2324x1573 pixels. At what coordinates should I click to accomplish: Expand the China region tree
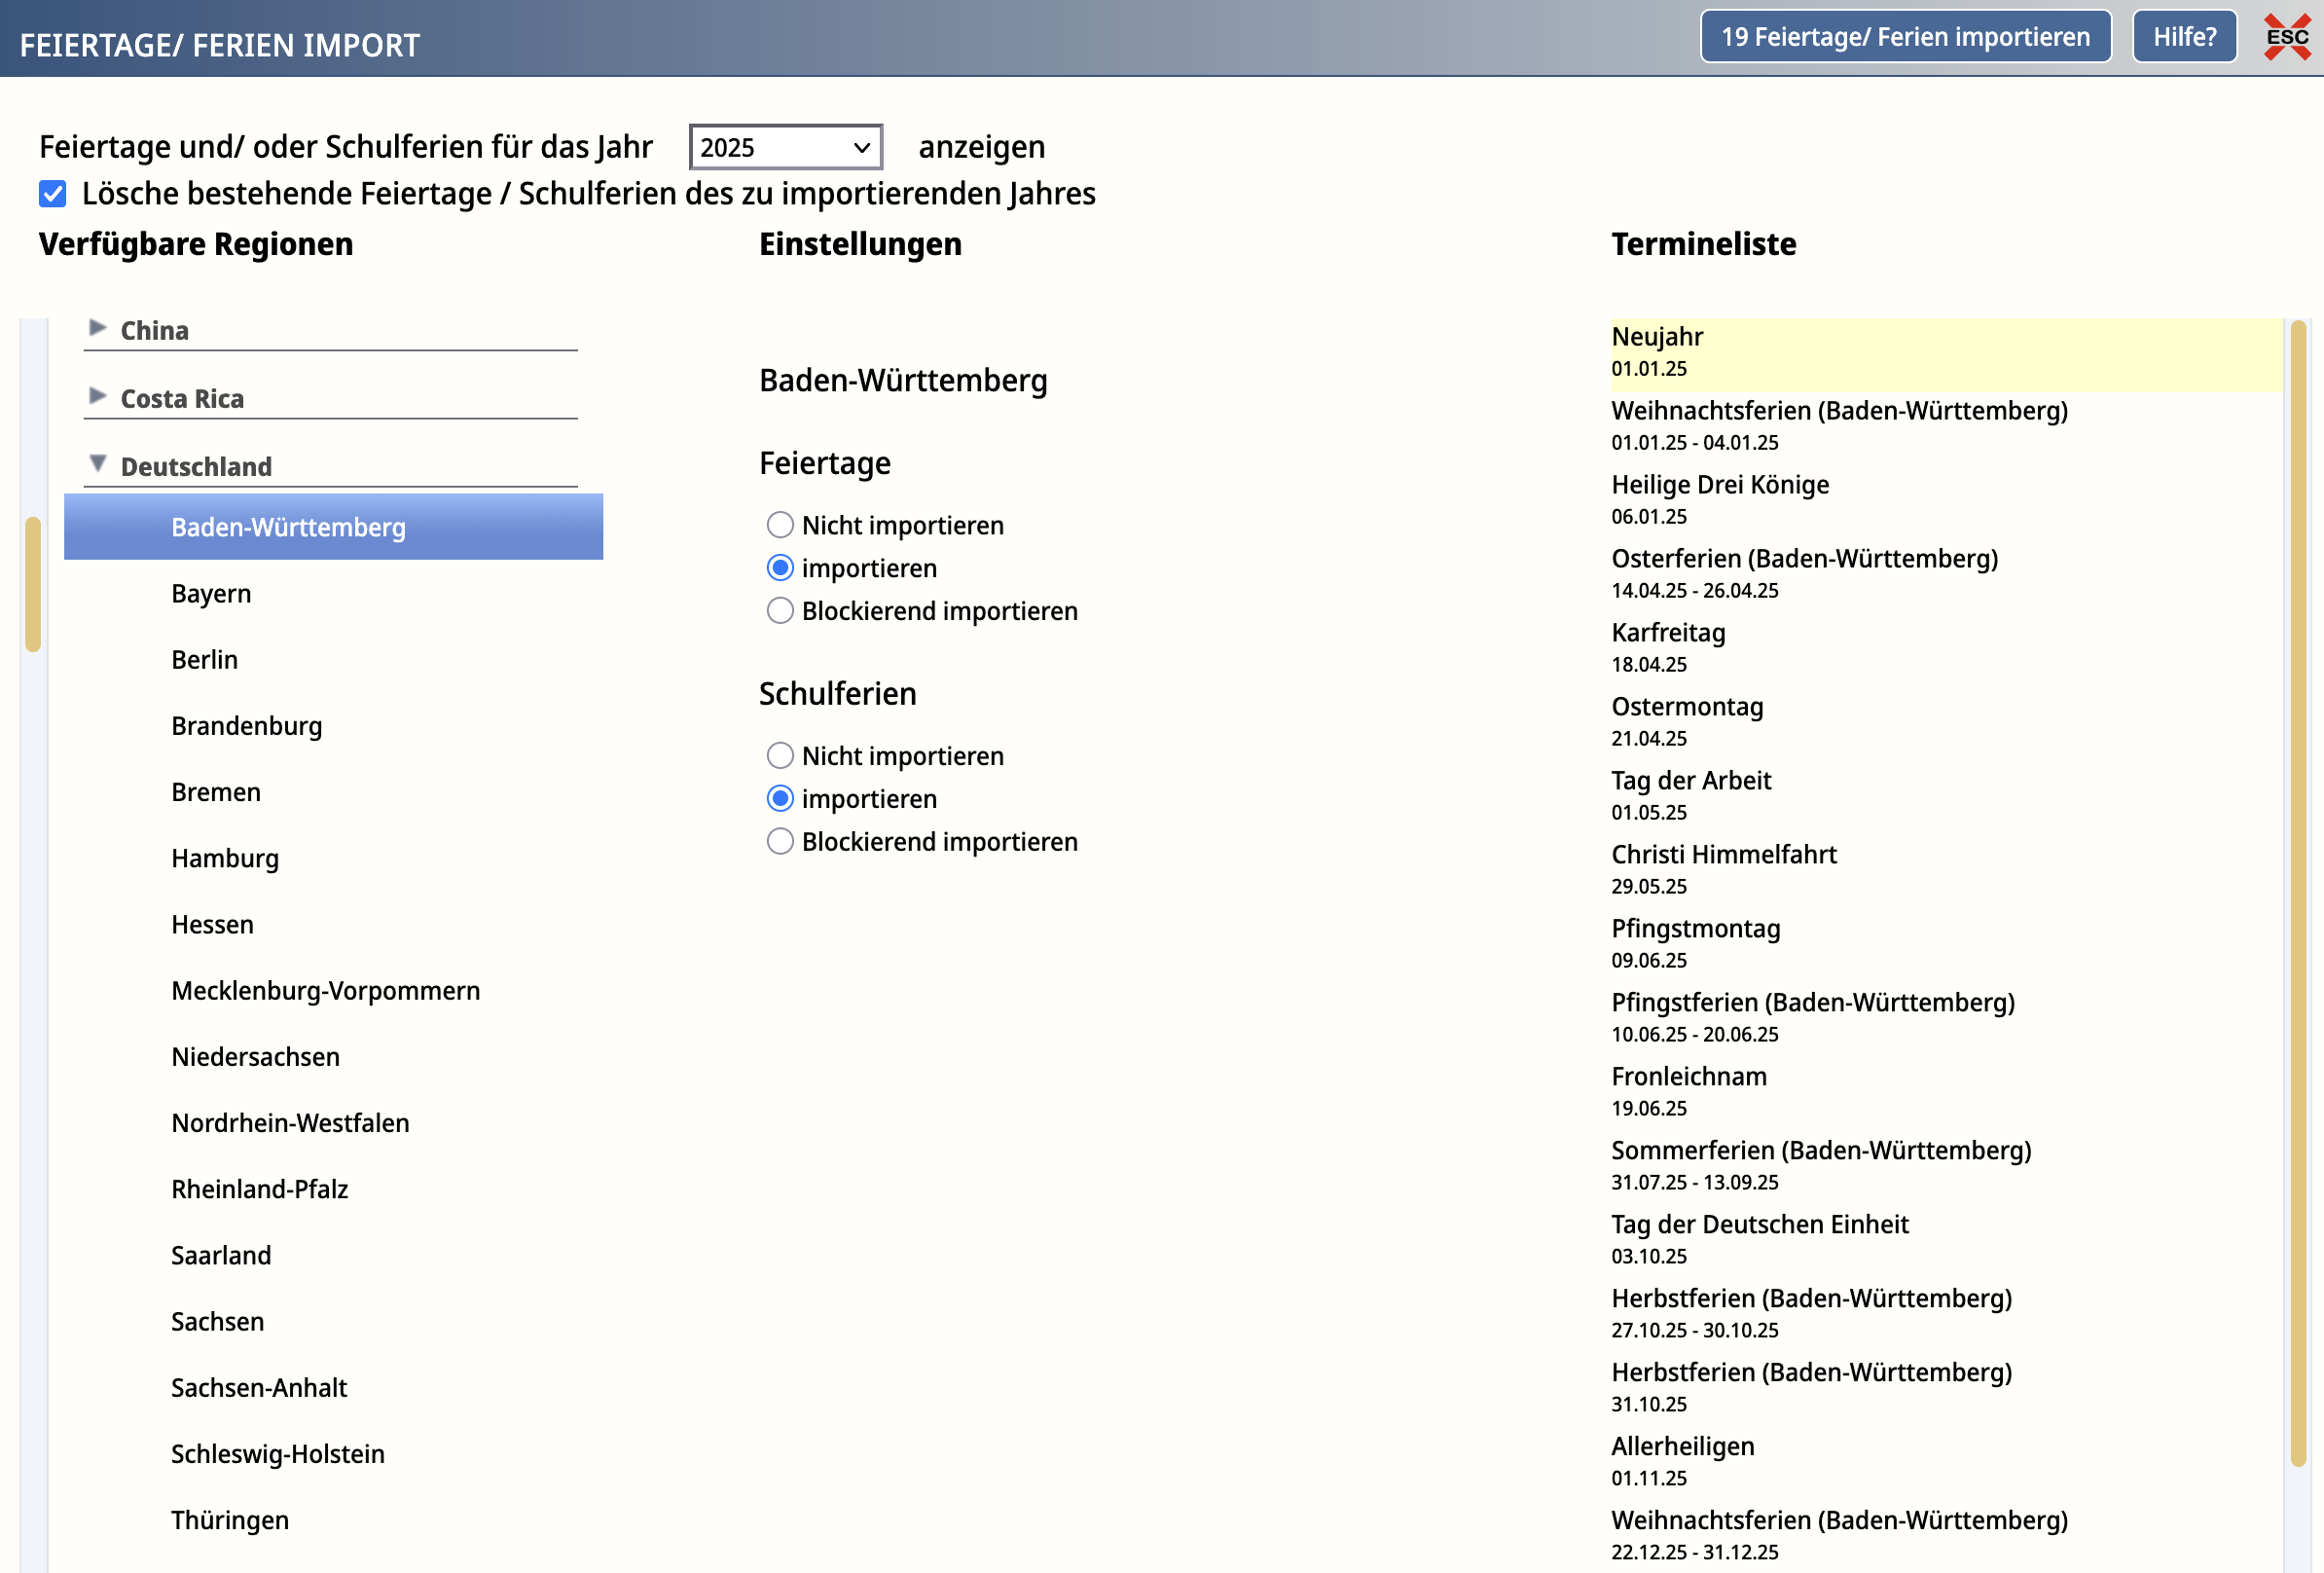(x=98, y=328)
